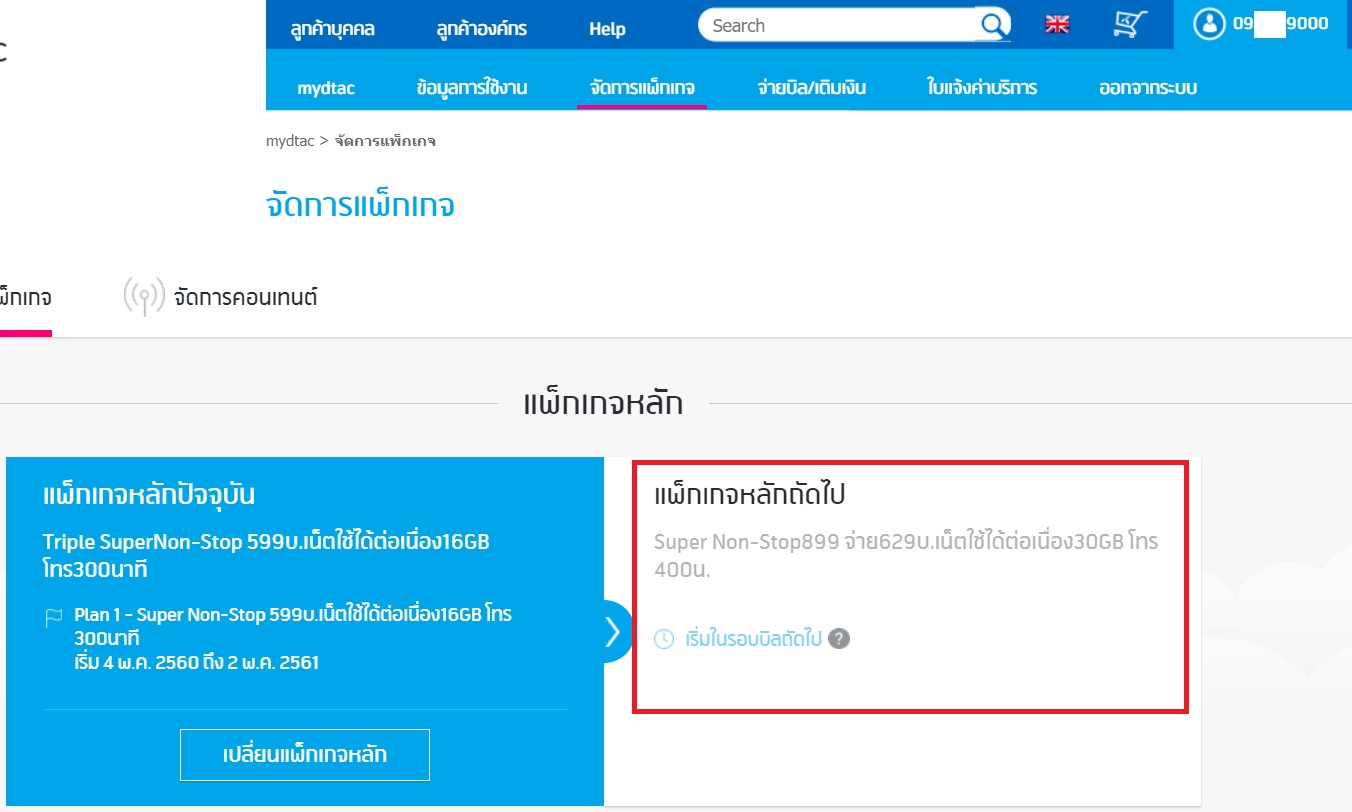This screenshot has height=812, width=1352.
Task: Click the antenna icon for content management
Action: point(143,297)
